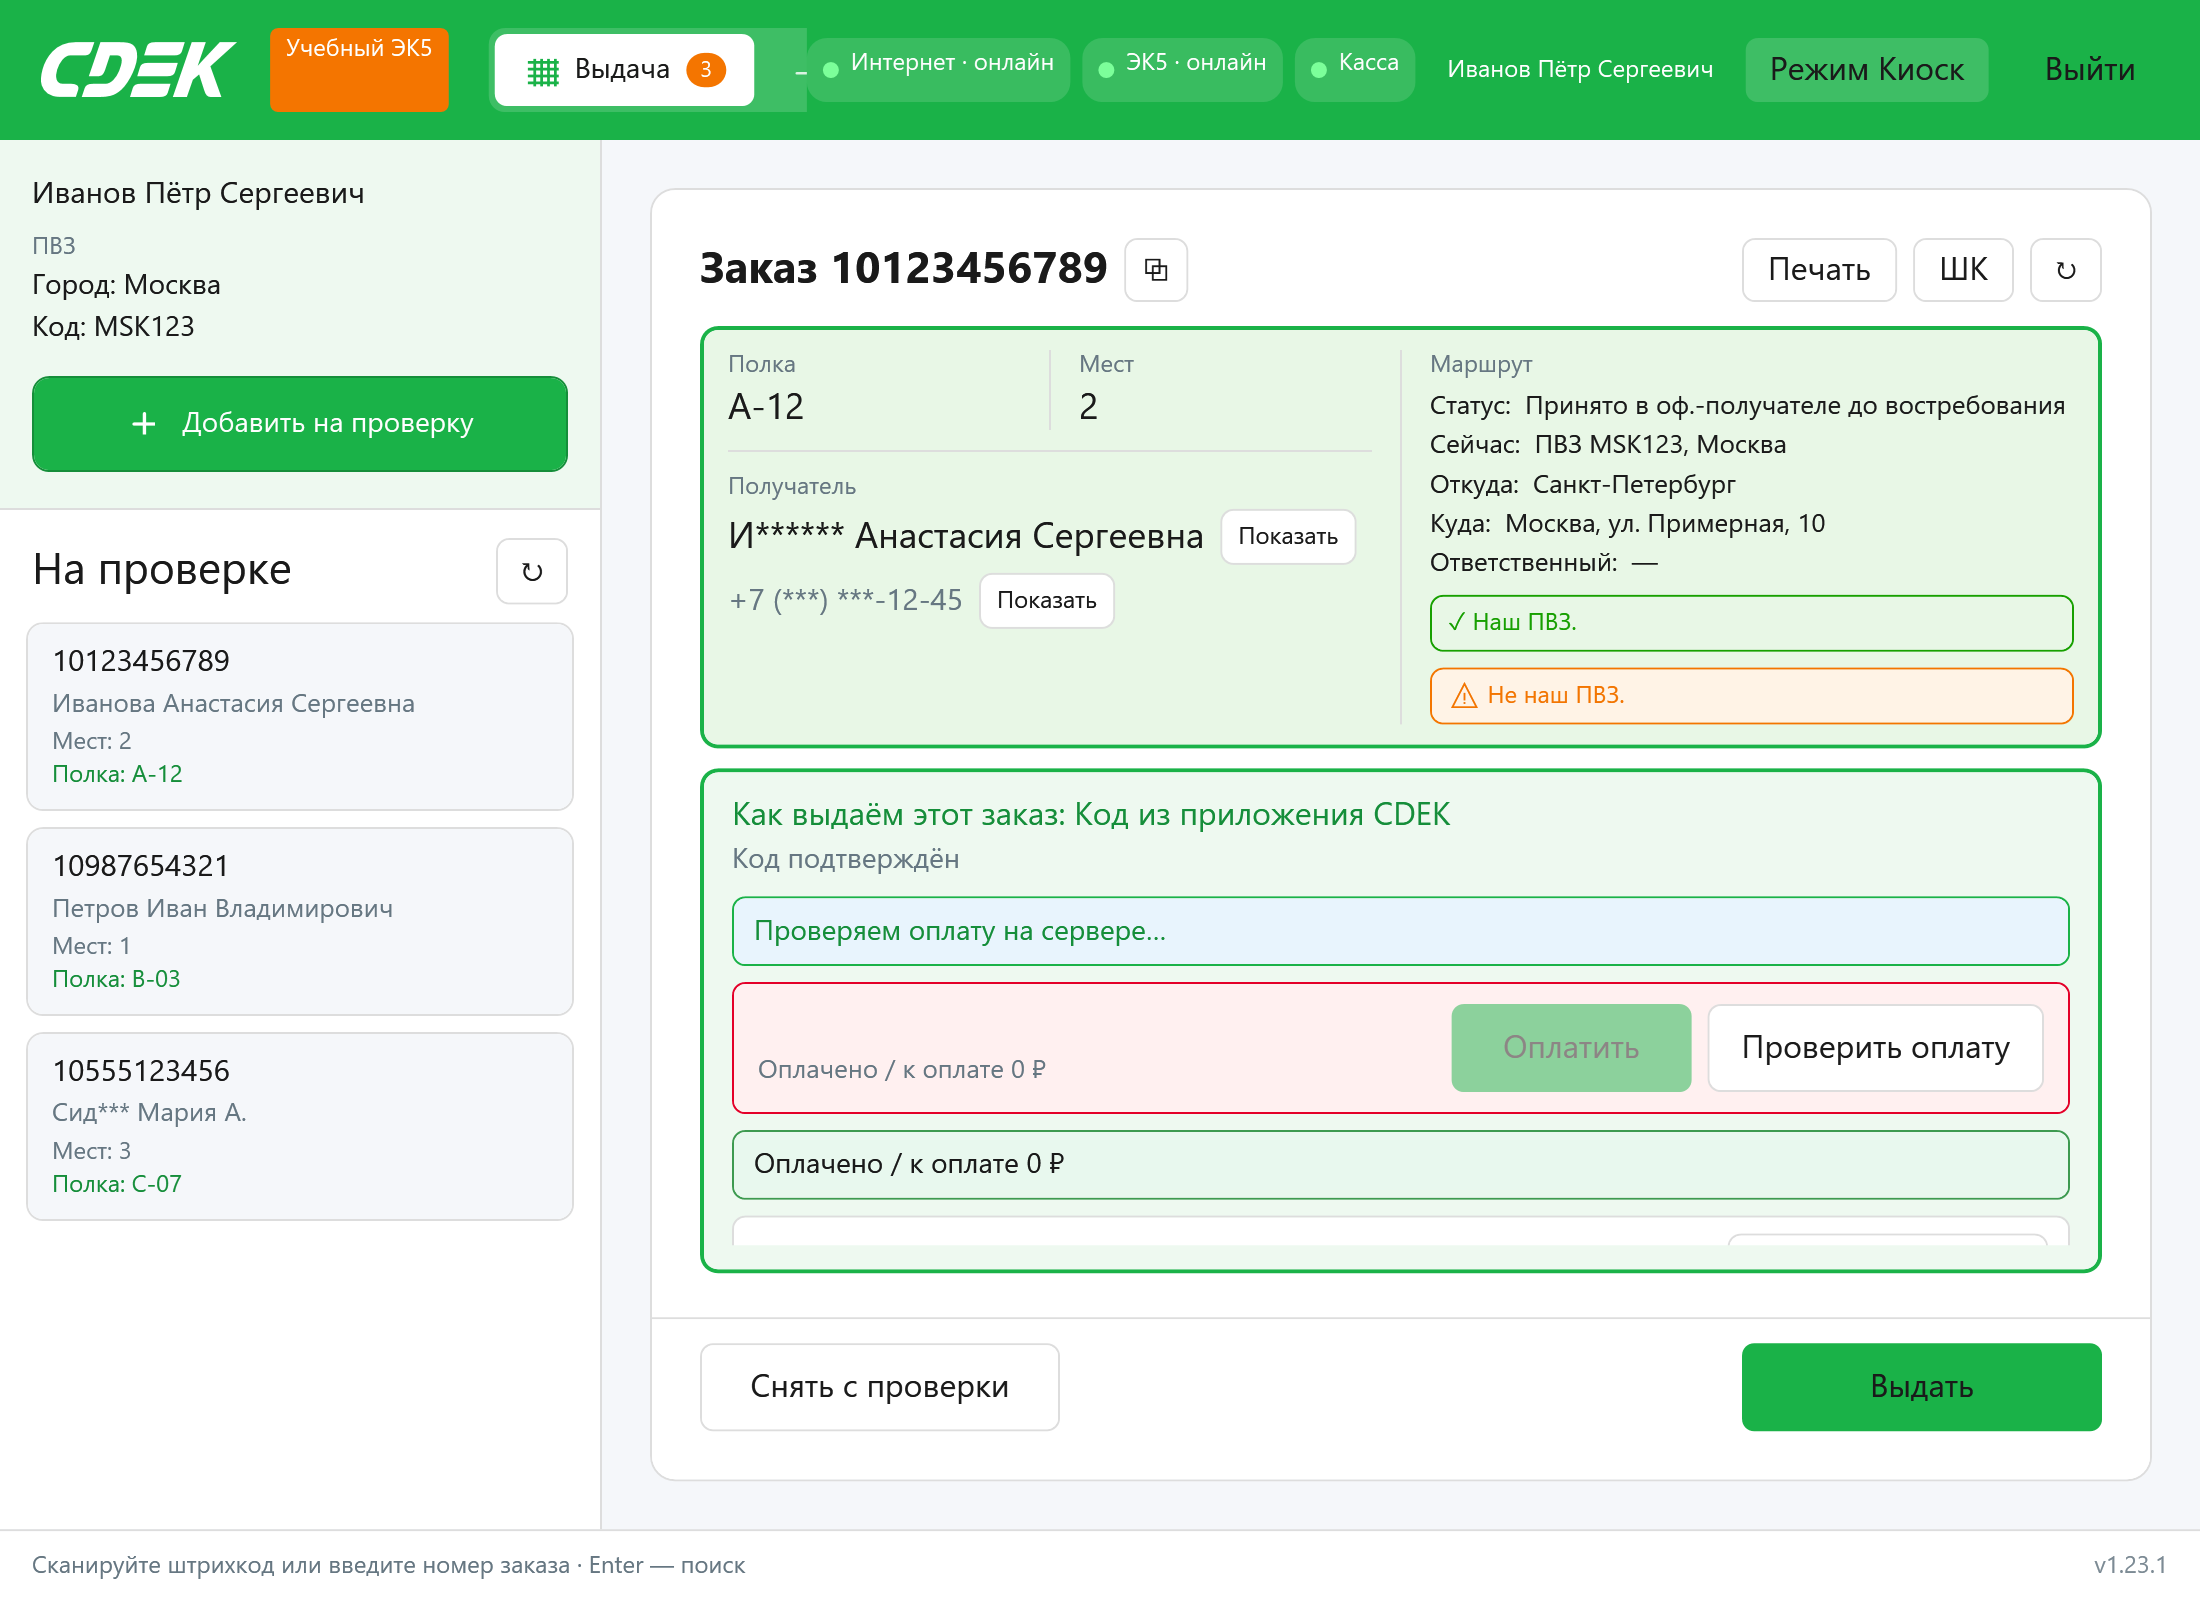This screenshot has height=1600, width=2200.
Task: Click 'Код: MSK123' text
Action: coord(113,326)
